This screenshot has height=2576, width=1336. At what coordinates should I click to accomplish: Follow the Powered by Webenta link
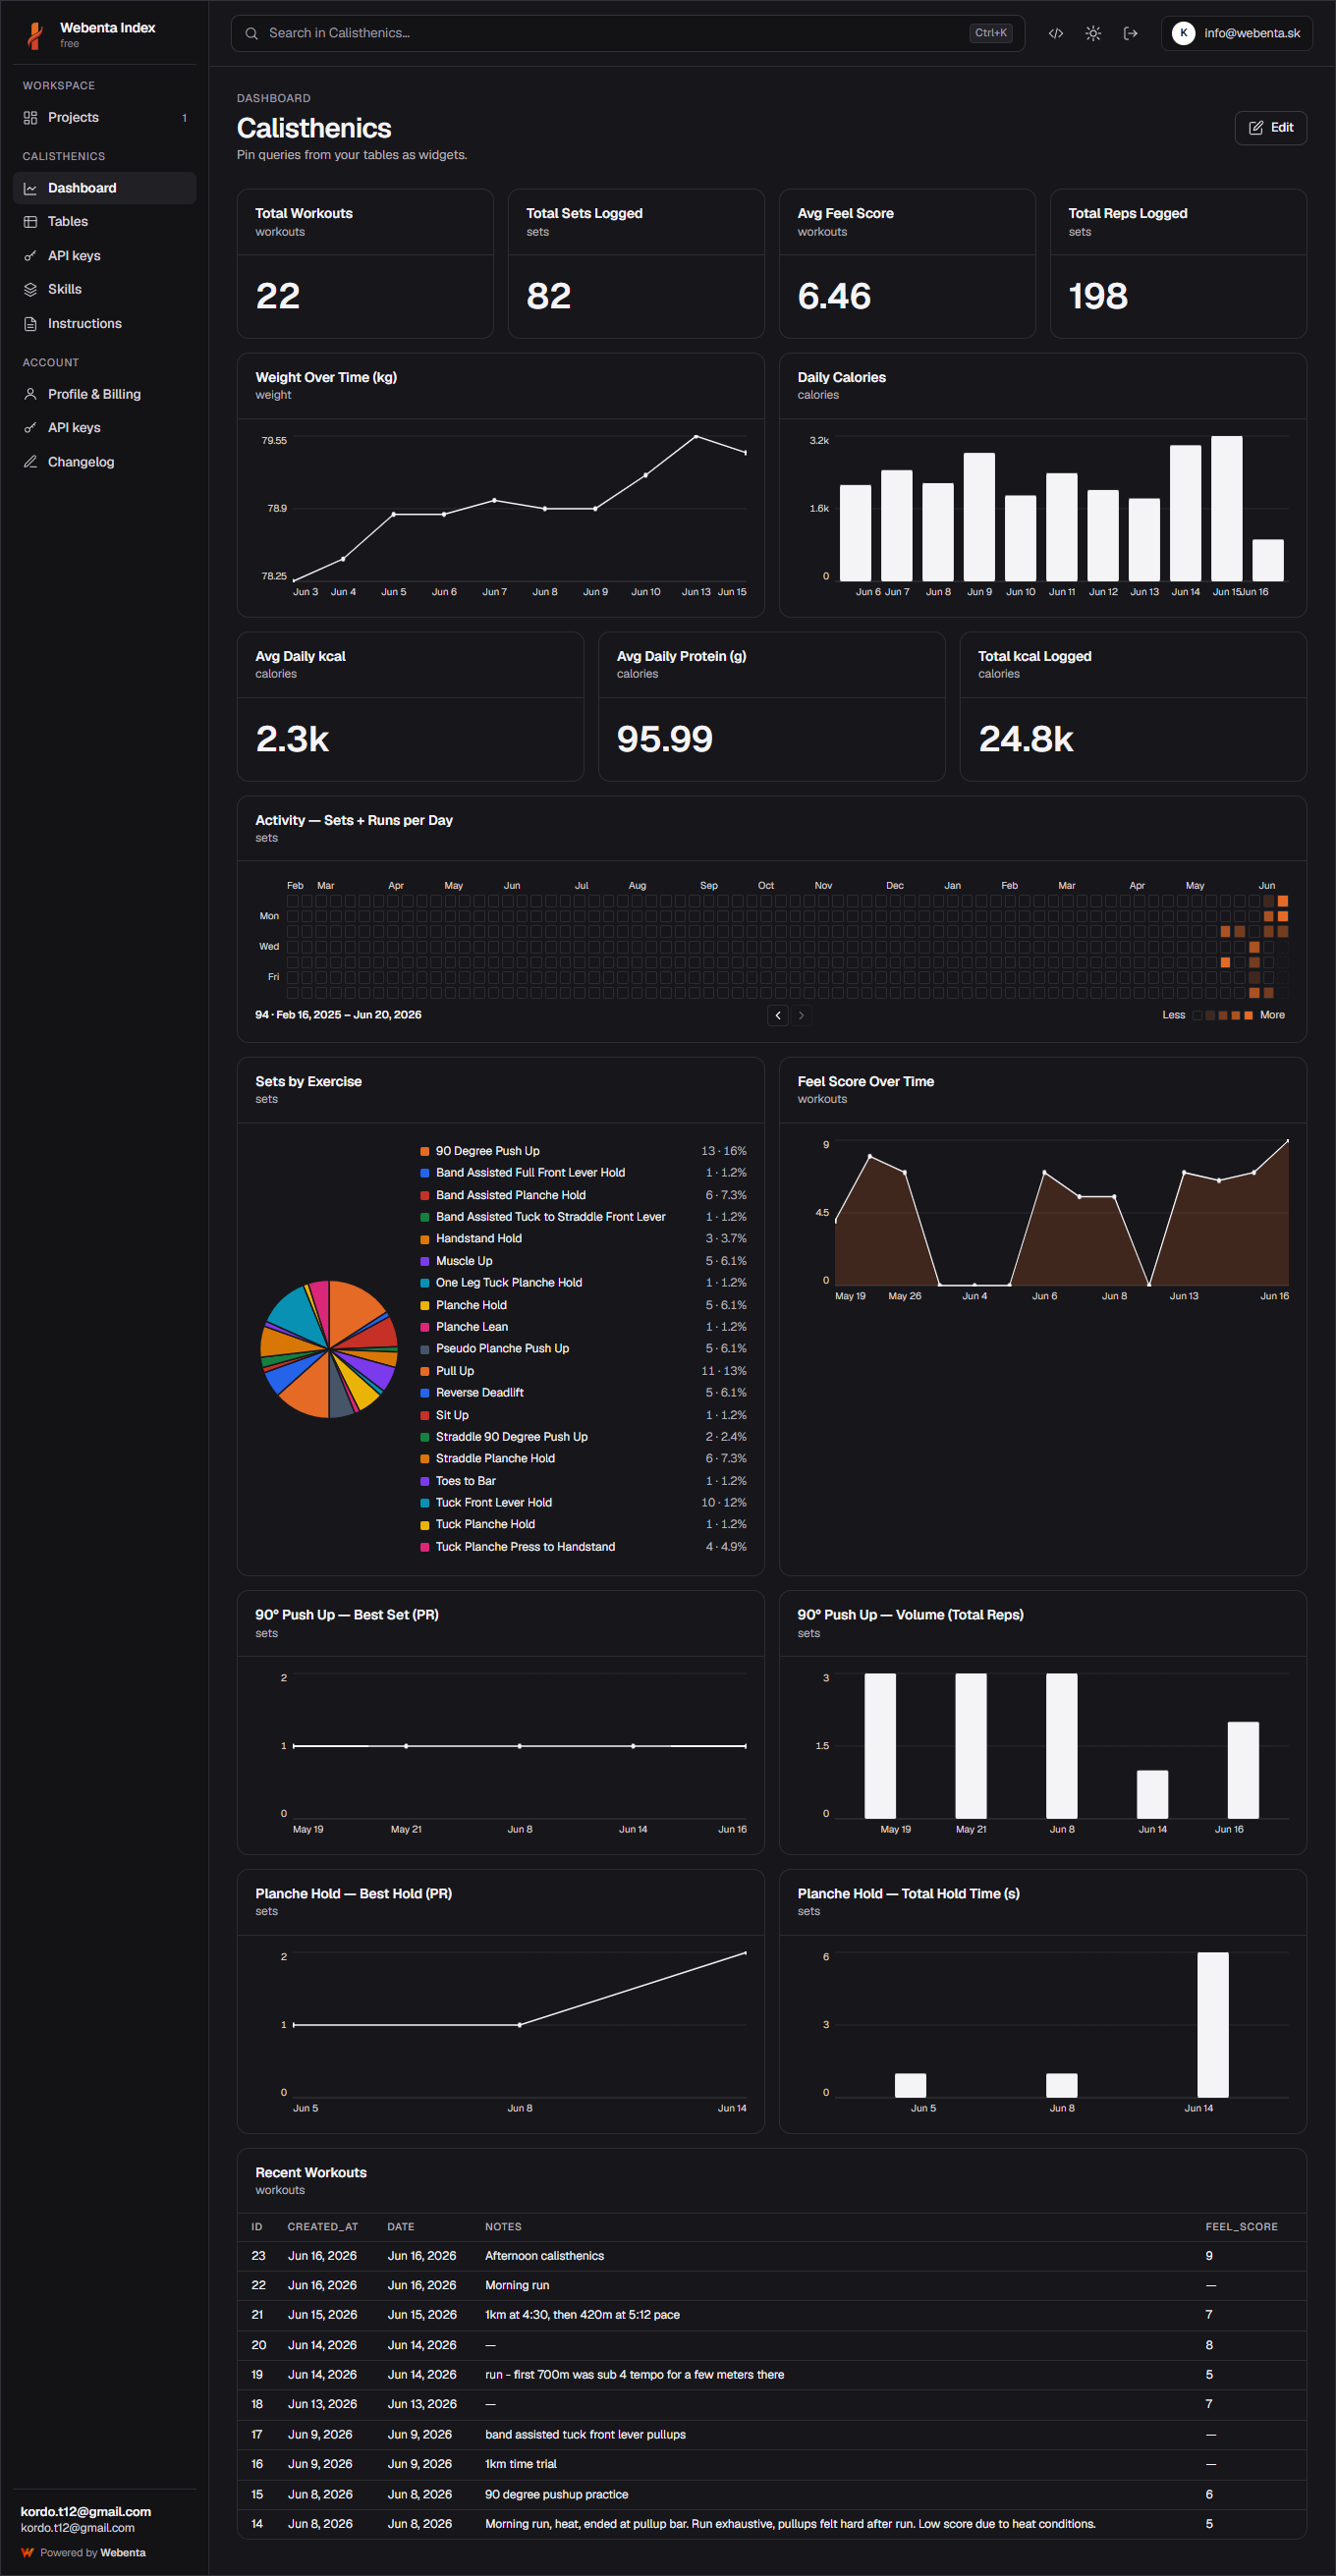[x=84, y=2553]
